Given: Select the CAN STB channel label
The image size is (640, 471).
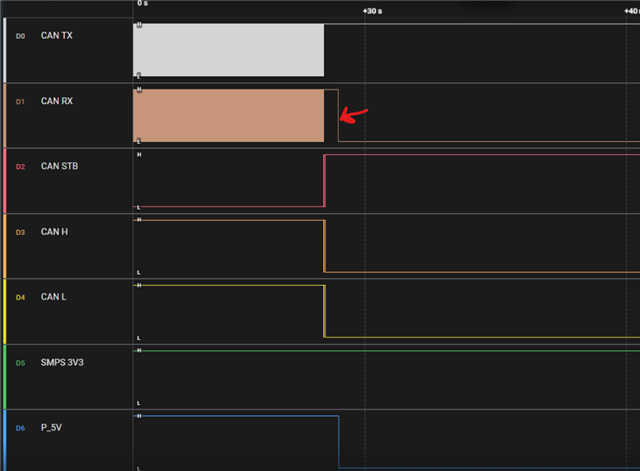Looking at the screenshot, I should point(59,166).
